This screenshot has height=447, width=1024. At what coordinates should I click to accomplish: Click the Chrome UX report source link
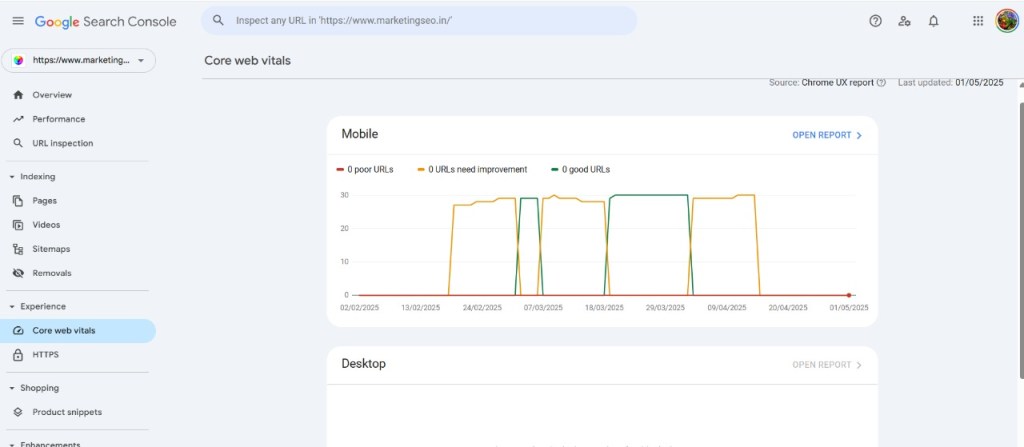tap(837, 83)
